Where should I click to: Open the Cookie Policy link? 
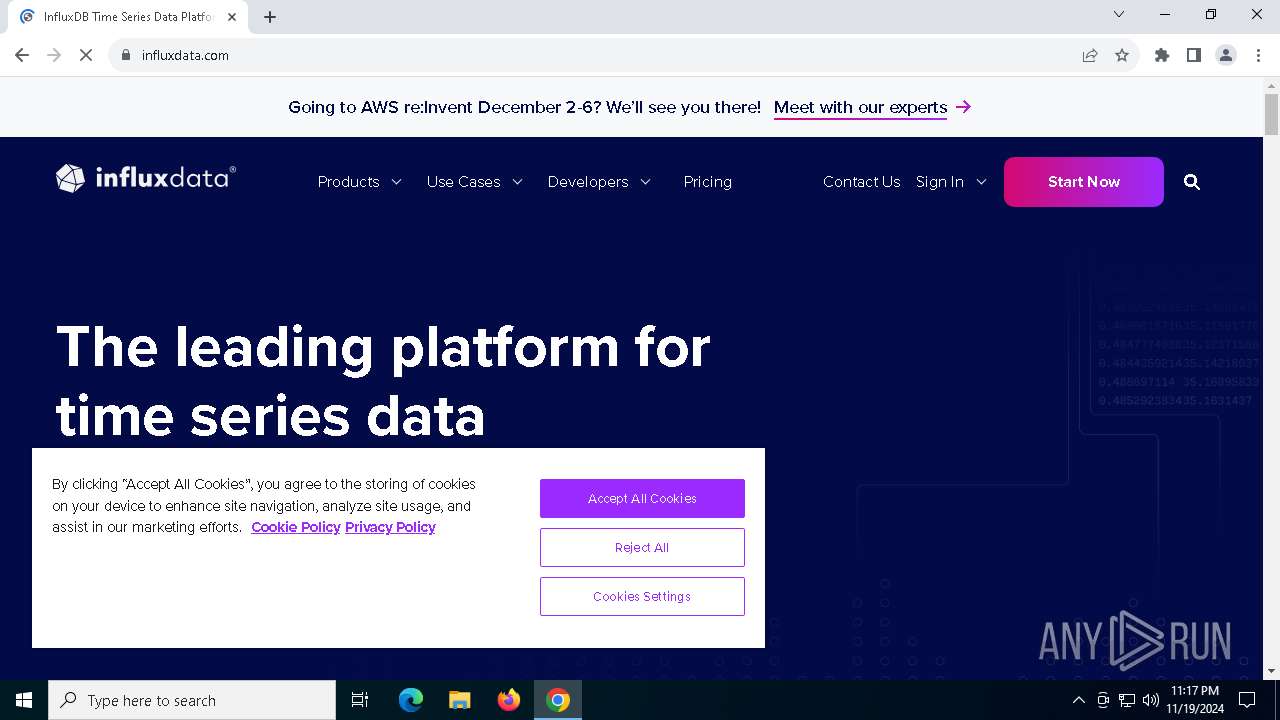click(296, 527)
